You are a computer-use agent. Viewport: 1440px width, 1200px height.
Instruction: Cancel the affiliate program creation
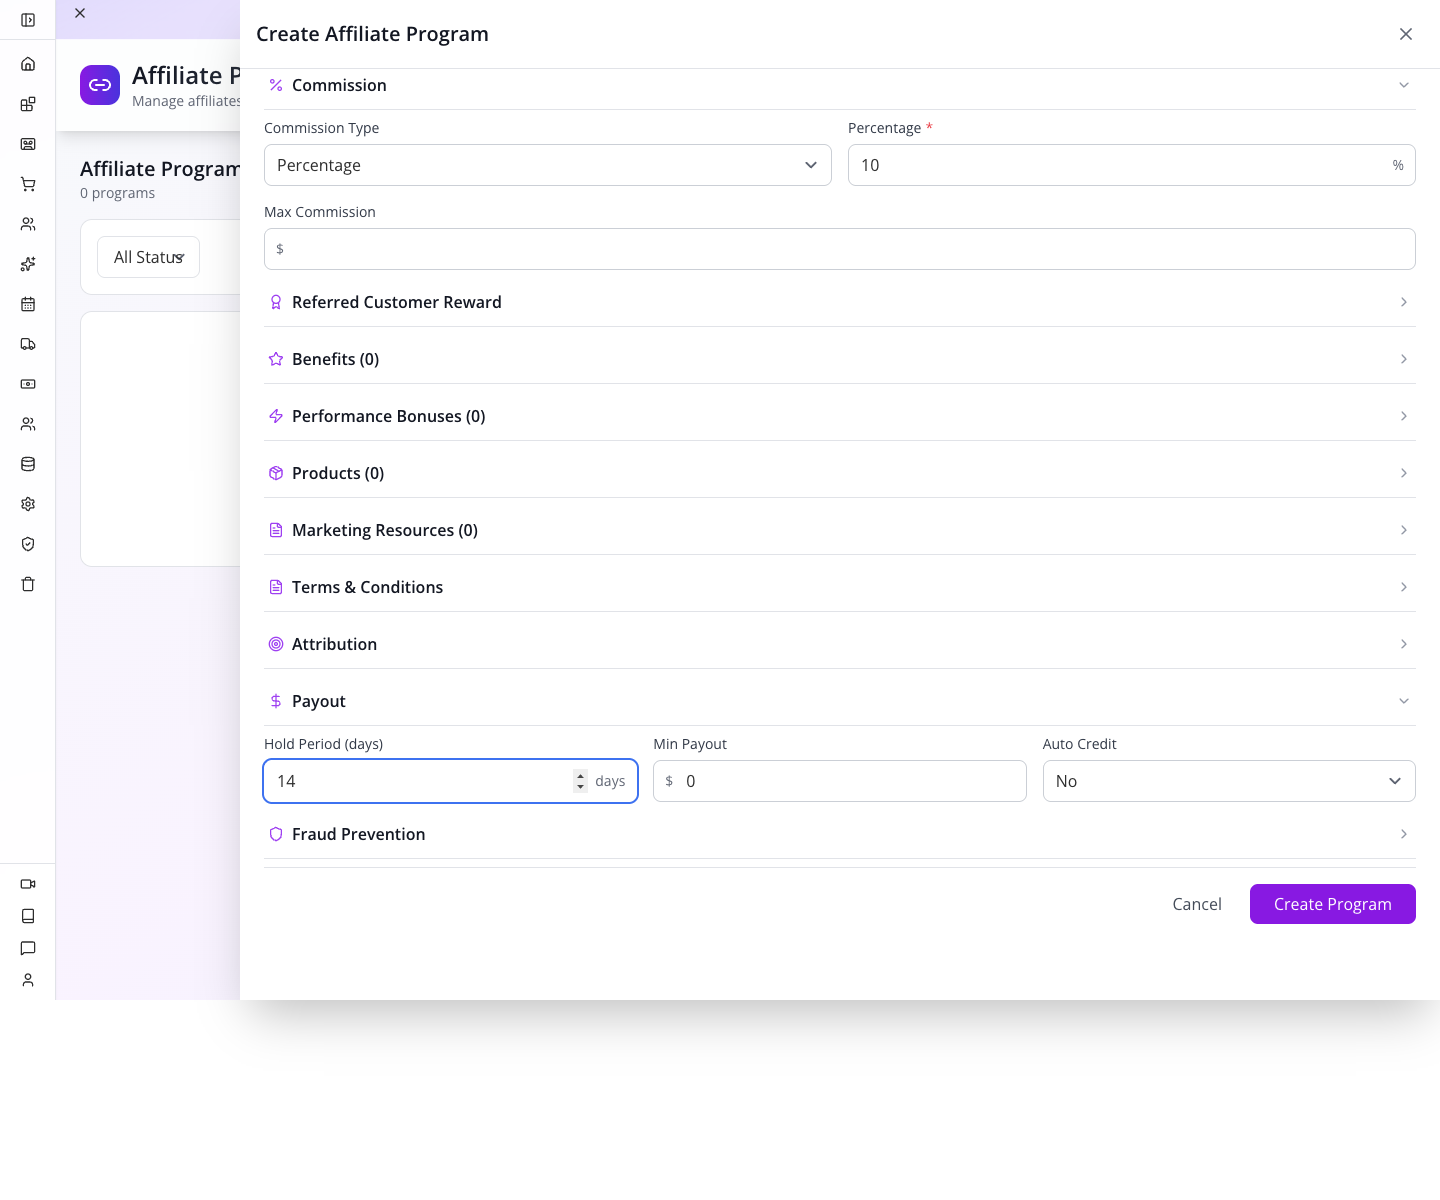coord(1197,904)
